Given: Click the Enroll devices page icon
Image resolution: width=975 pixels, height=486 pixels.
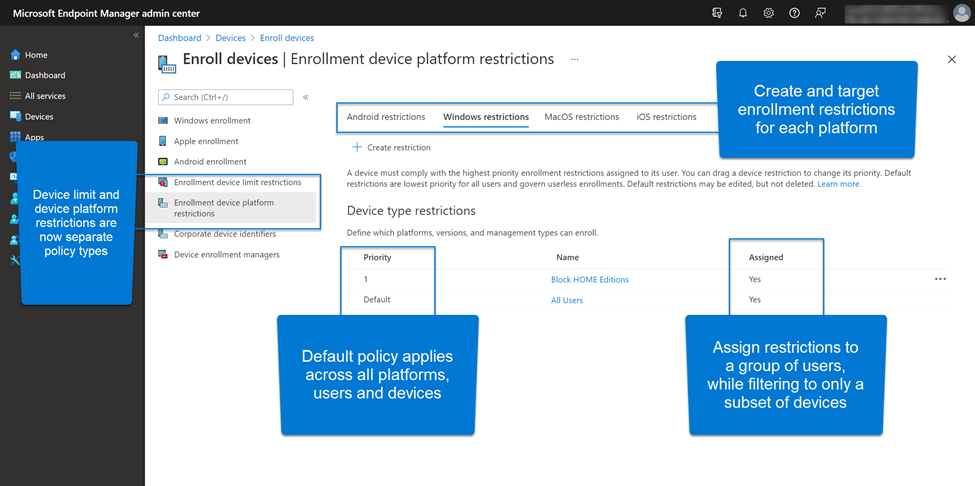Looking at the screenshot, I should [x=167, y=63].
